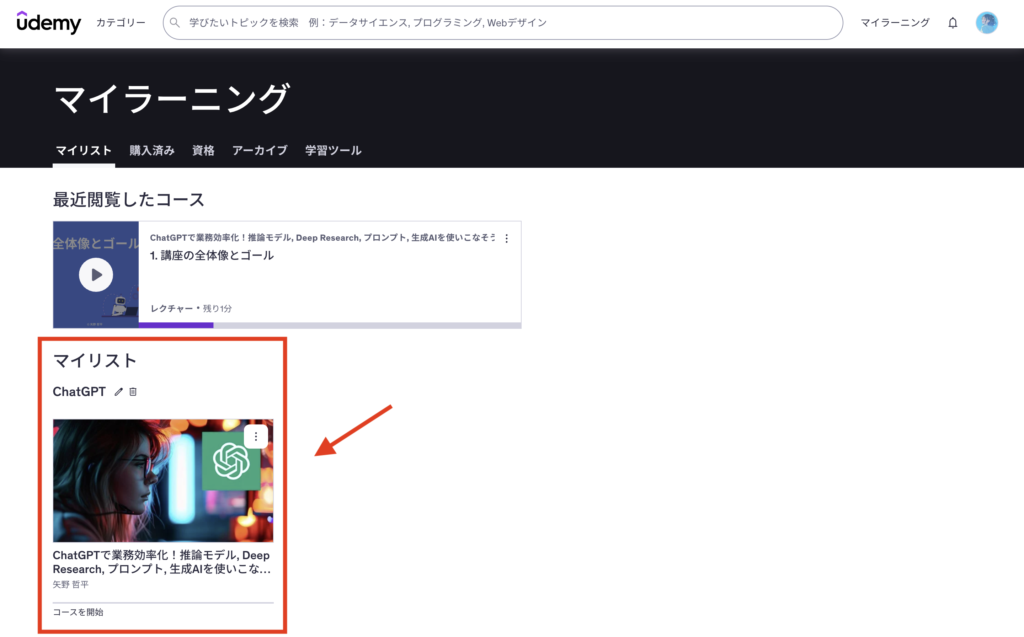Play the recently viewed lecture
The width and height of the screenshot is (1024, 637).
pos(96,274)
